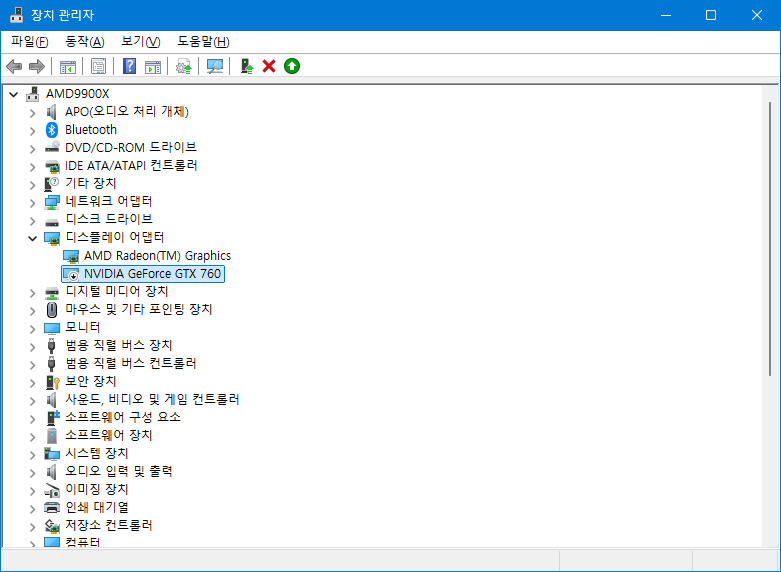Click the 저장소 컨트롤러 icon

(52, 526)
